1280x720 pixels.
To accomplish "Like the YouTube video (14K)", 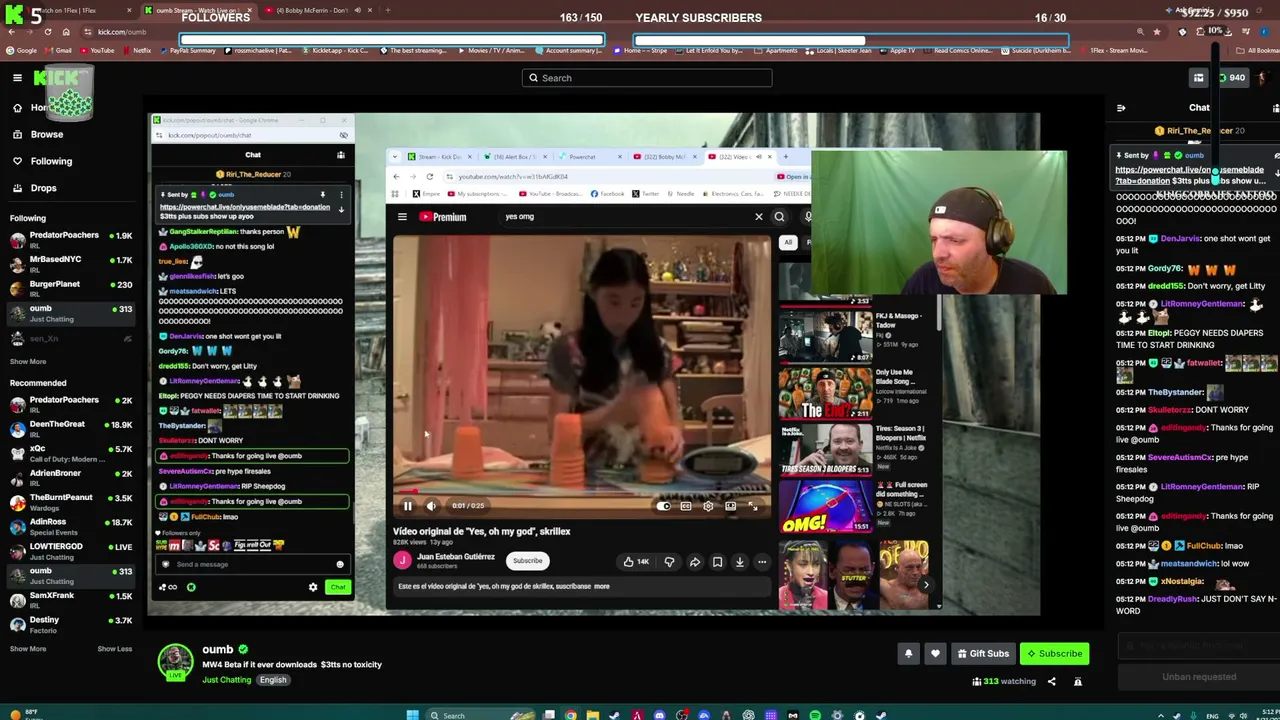I will point(636,562).
